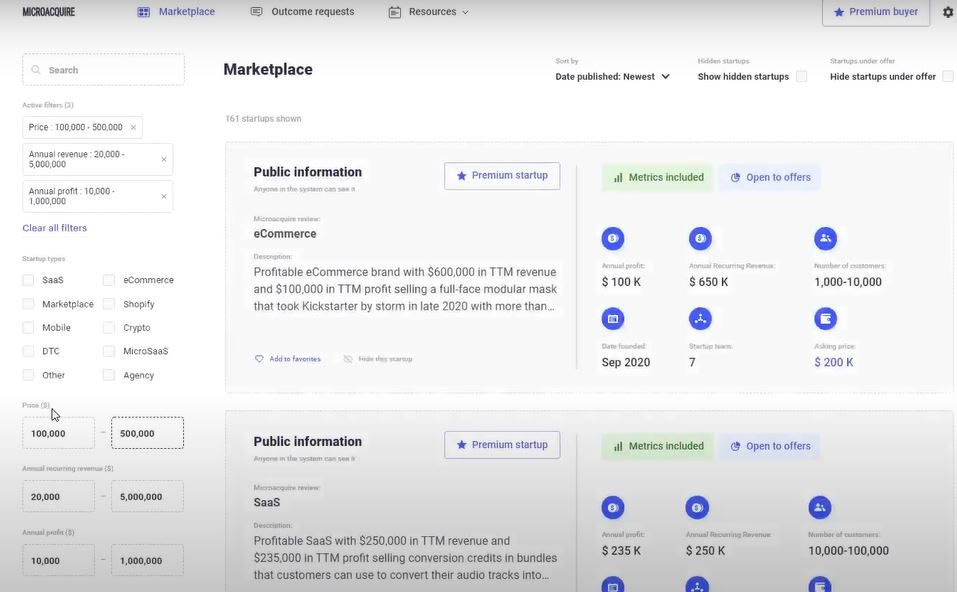
Task: Open the Marketplace nav tab
Action: (x=176, y=12)
